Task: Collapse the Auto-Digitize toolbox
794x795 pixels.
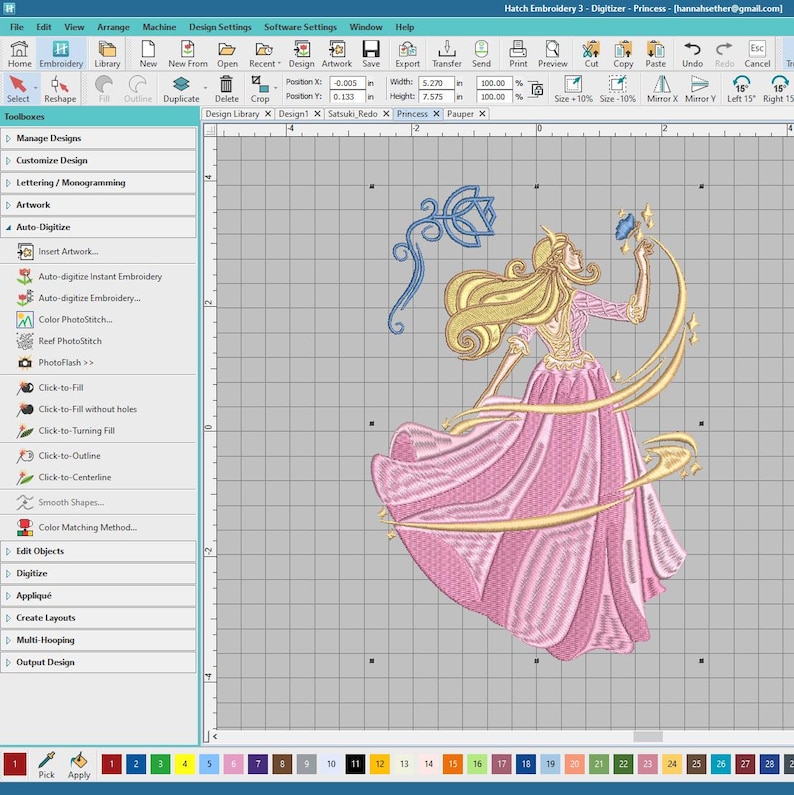Action: coord(98,227)
